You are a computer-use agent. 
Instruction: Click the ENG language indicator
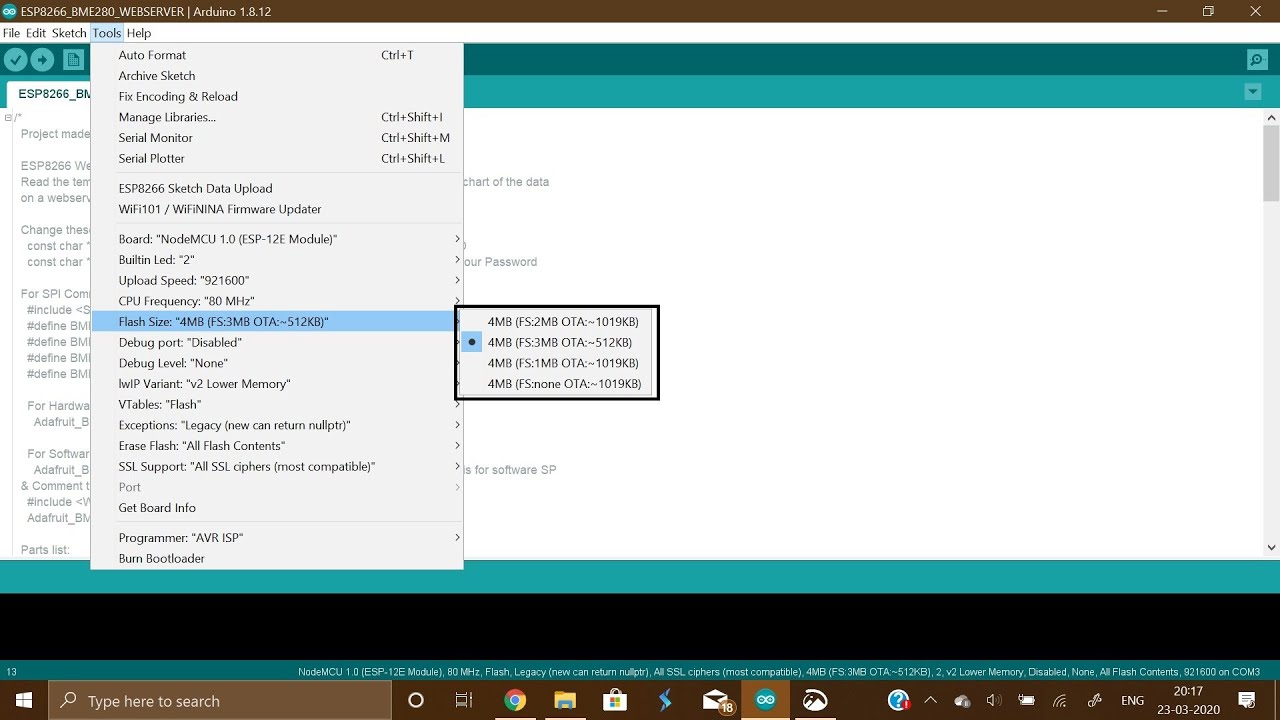[1132, 701]
